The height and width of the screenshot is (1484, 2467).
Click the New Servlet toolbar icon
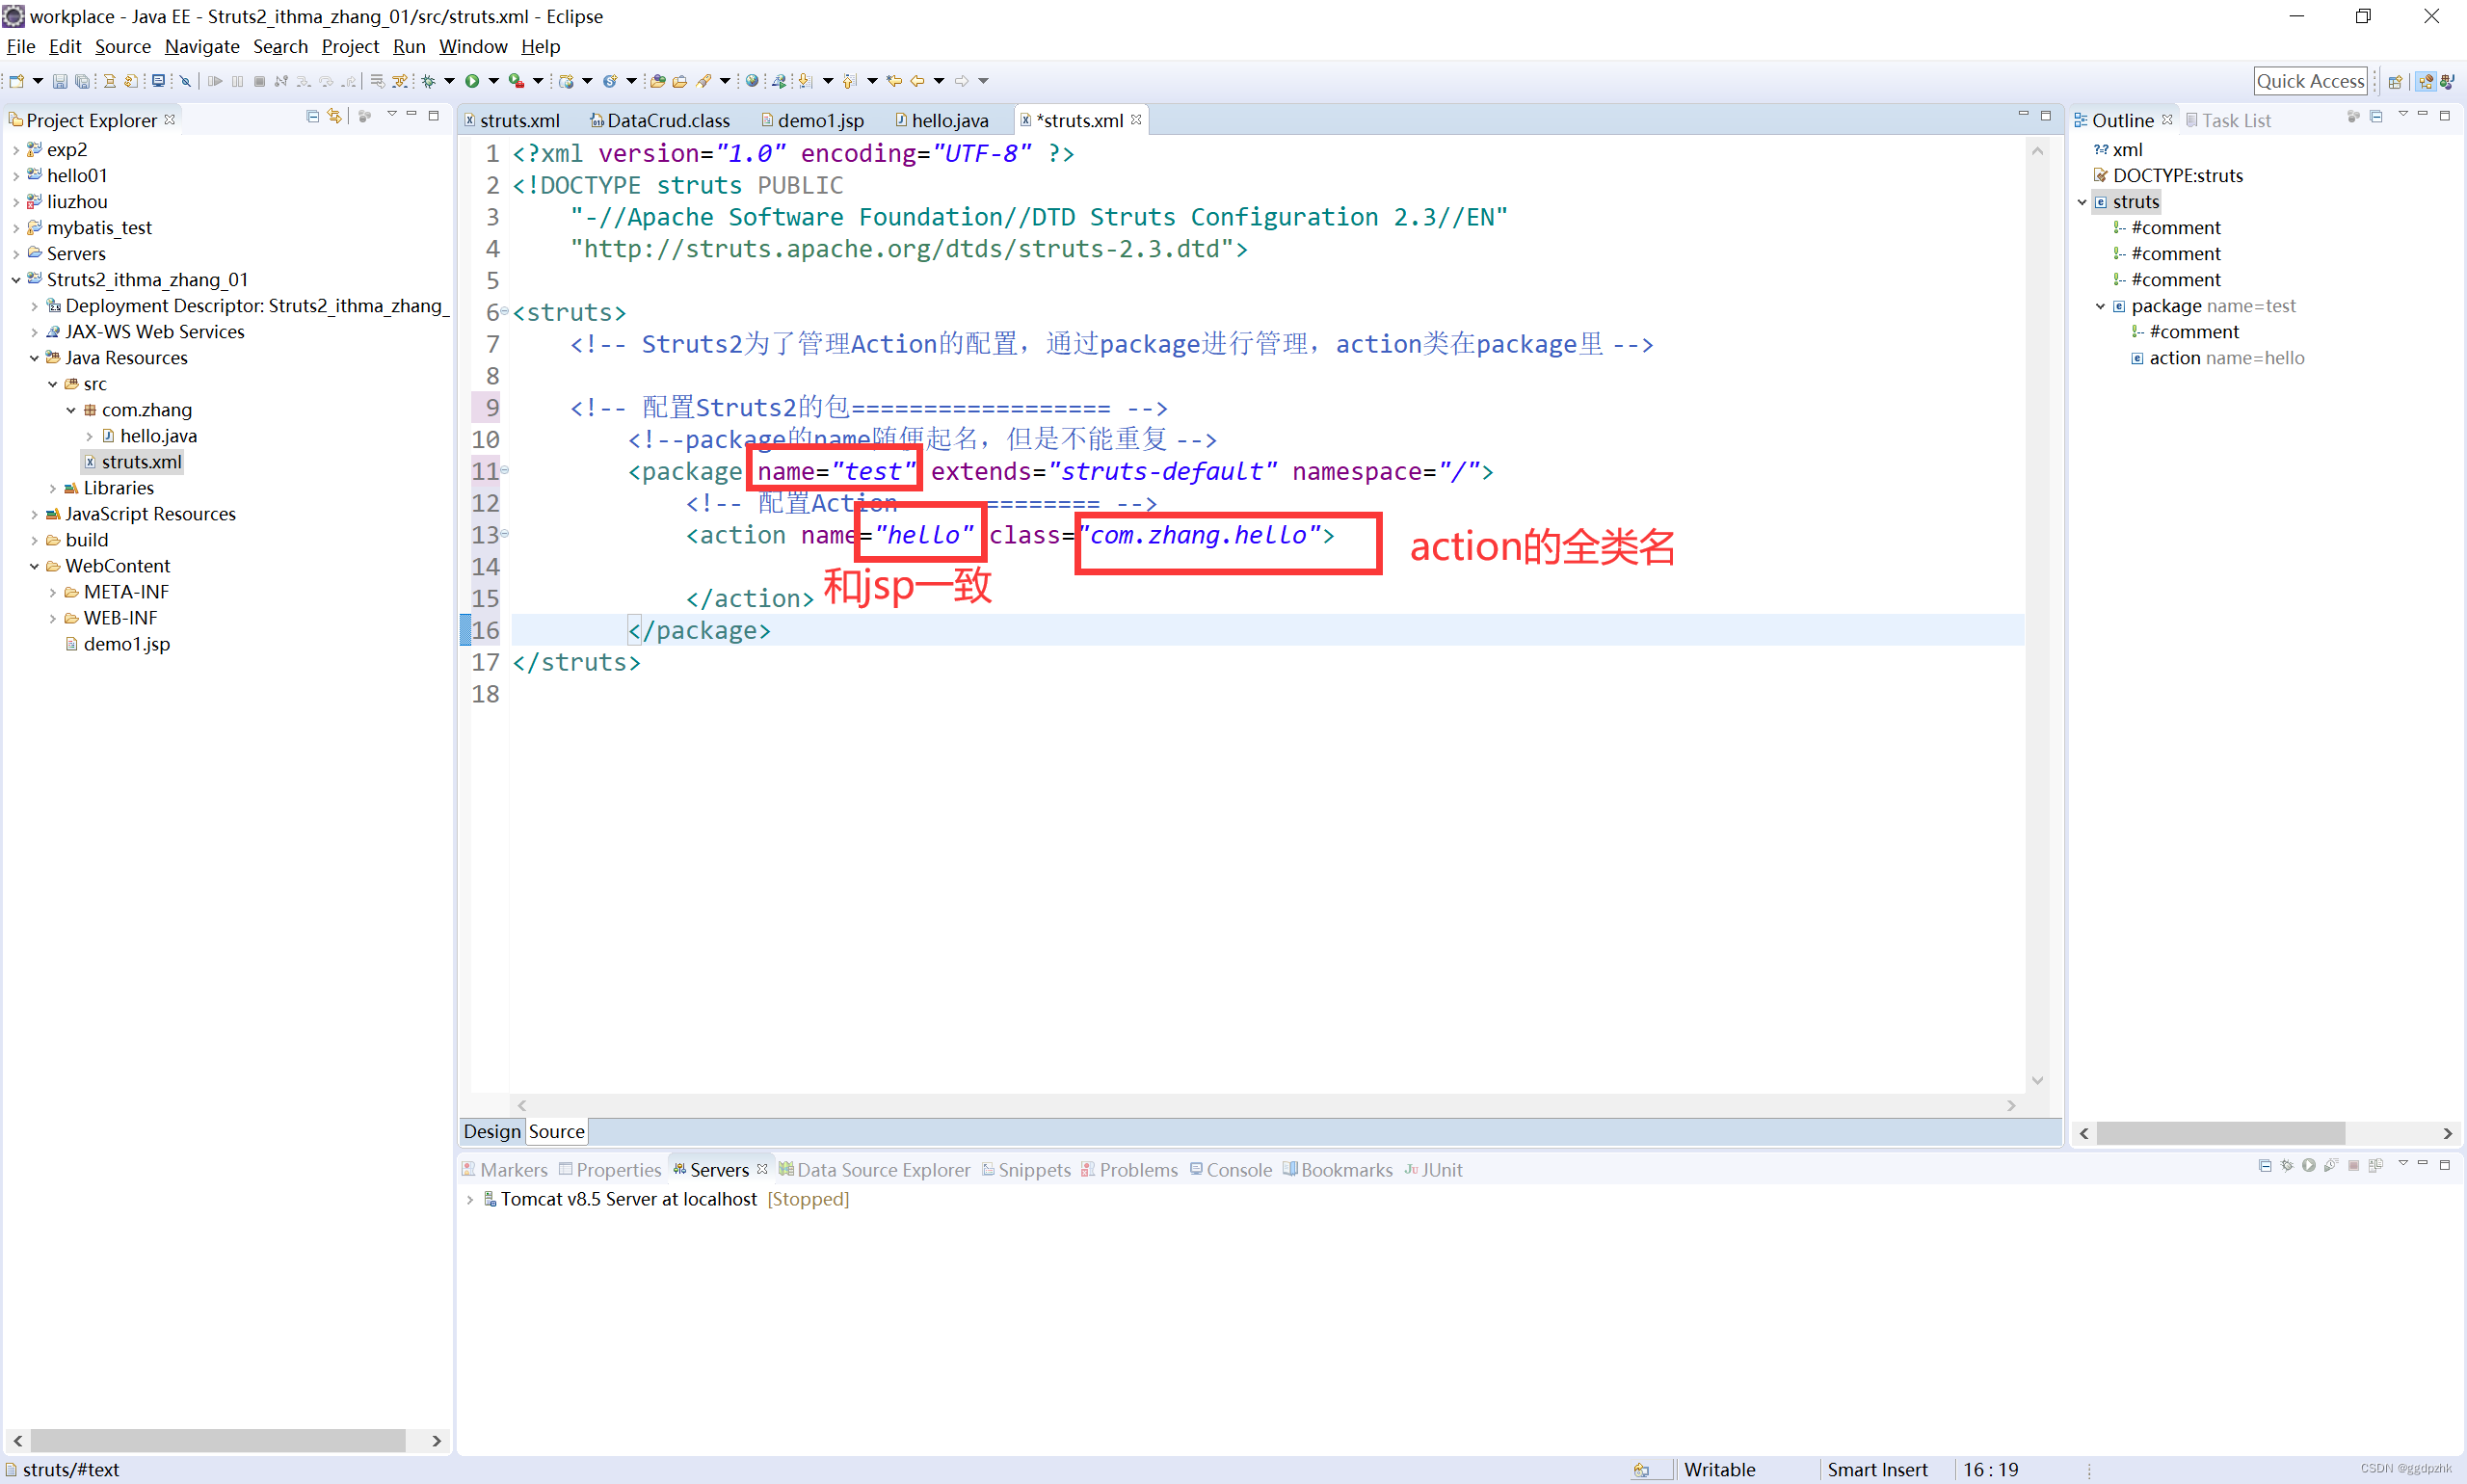[610, 81]
